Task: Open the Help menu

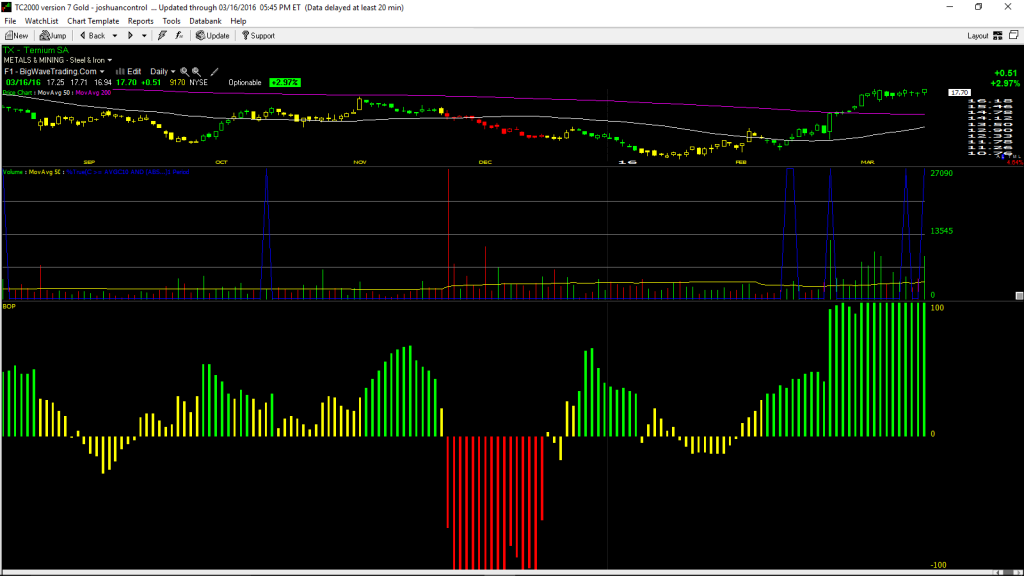Action: click(x=238, y=21)
